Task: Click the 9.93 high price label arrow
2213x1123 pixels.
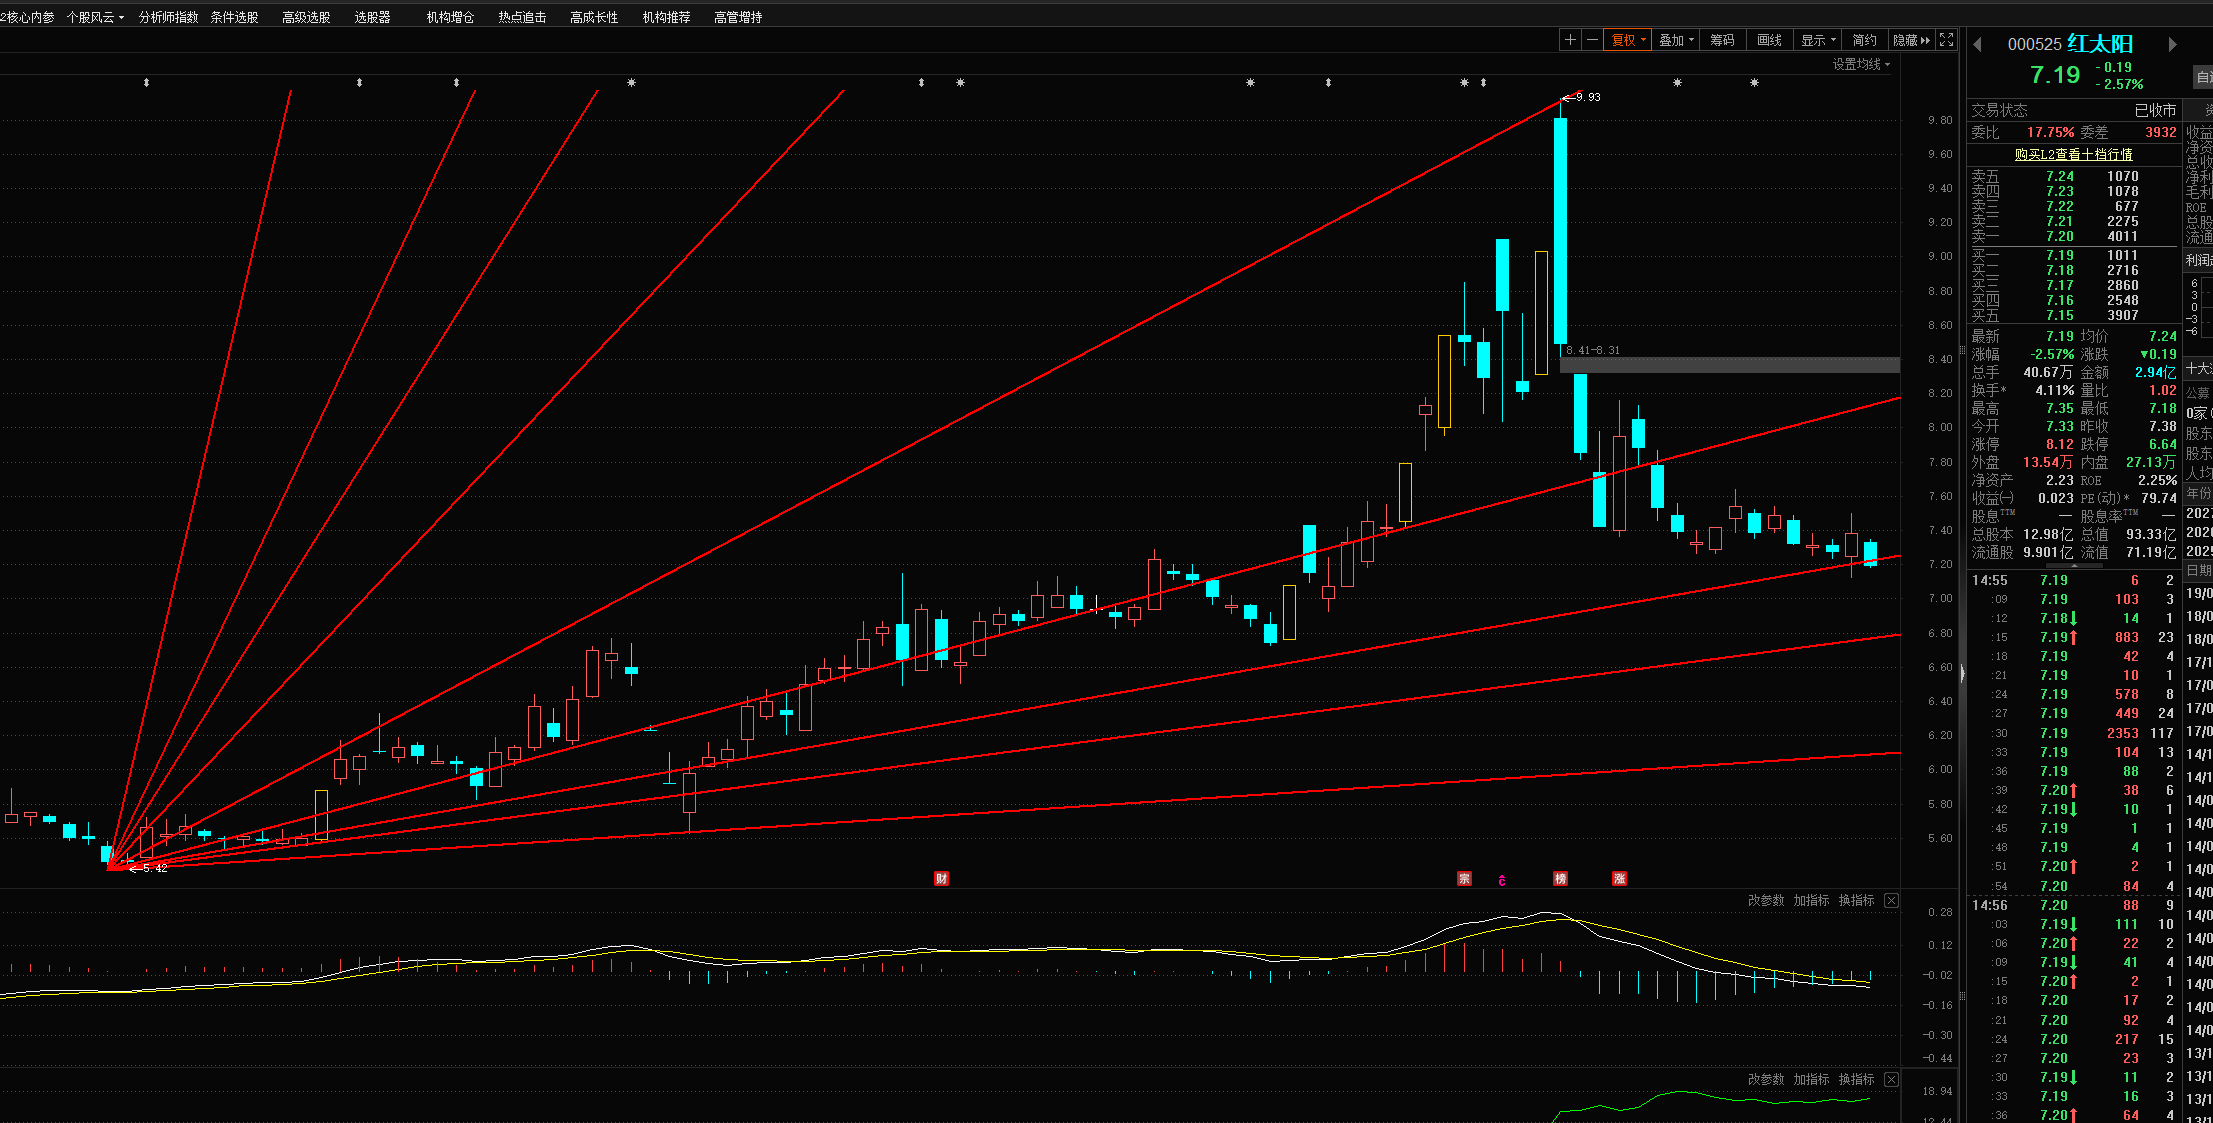Action: pos(1581,97)
